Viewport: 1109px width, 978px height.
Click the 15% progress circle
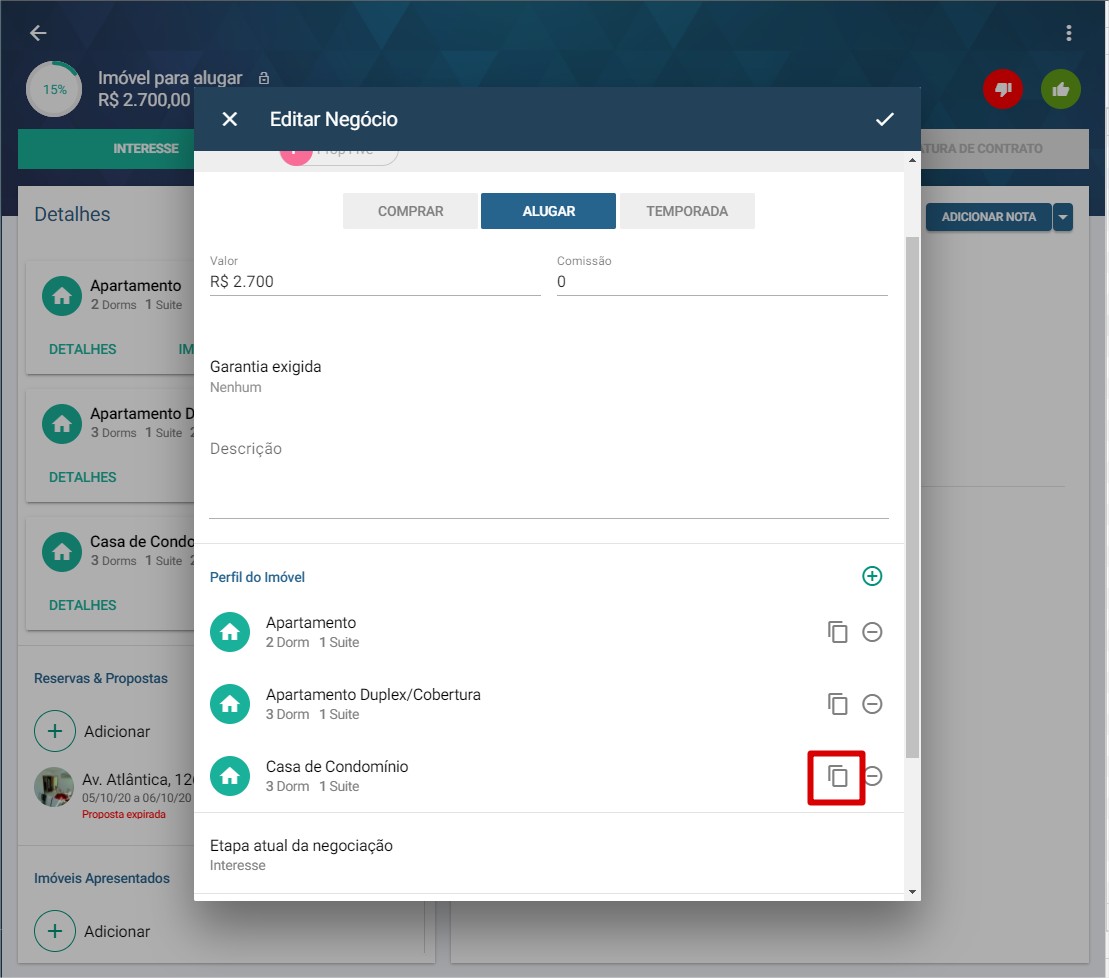coord(54,89)
